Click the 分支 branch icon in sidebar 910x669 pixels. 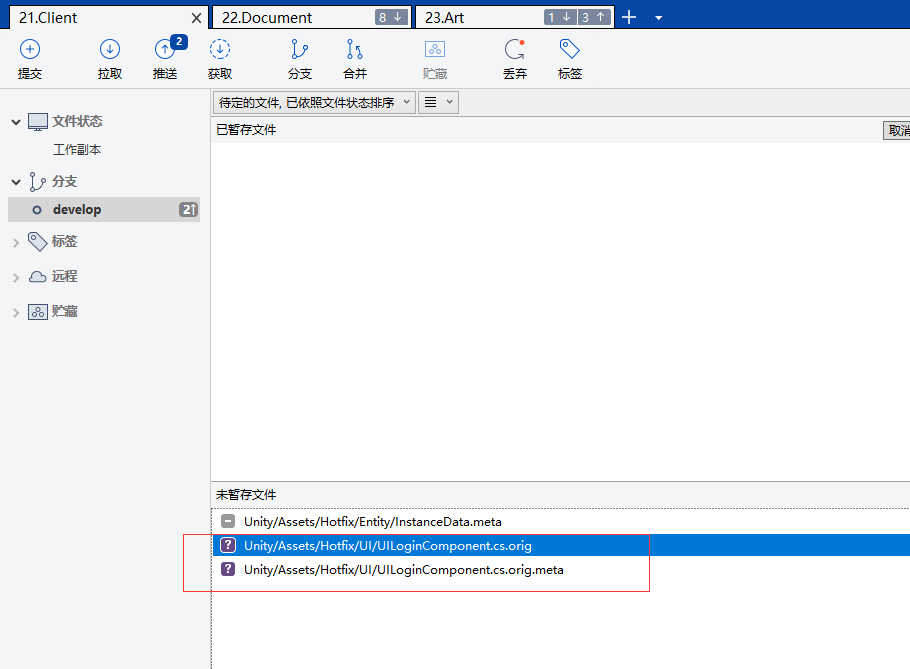(x=38, y=182)
